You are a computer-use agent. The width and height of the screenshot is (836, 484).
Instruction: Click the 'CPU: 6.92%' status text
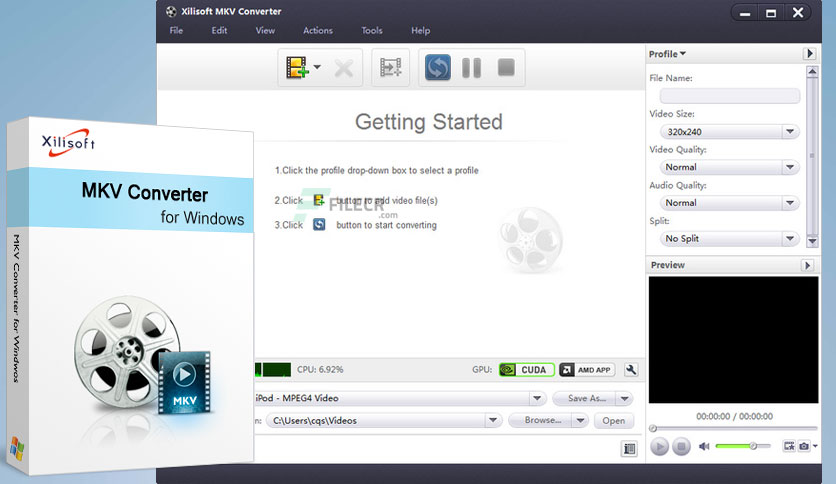click(320, 369)
